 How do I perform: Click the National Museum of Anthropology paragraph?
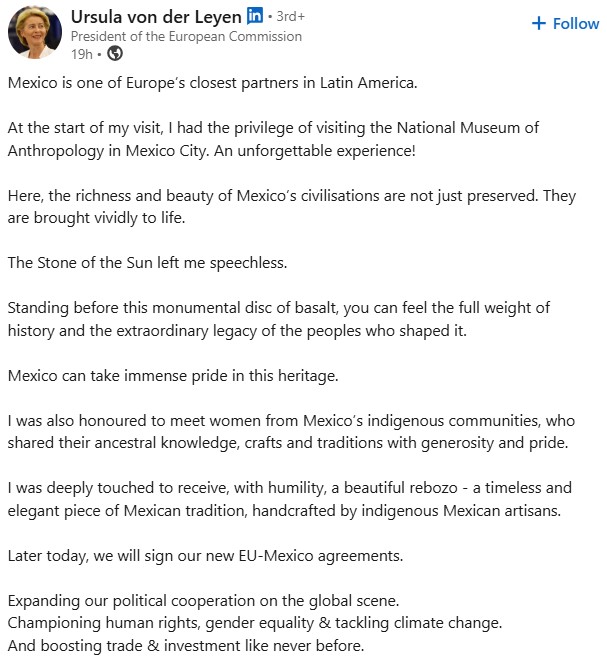(273, 139)
